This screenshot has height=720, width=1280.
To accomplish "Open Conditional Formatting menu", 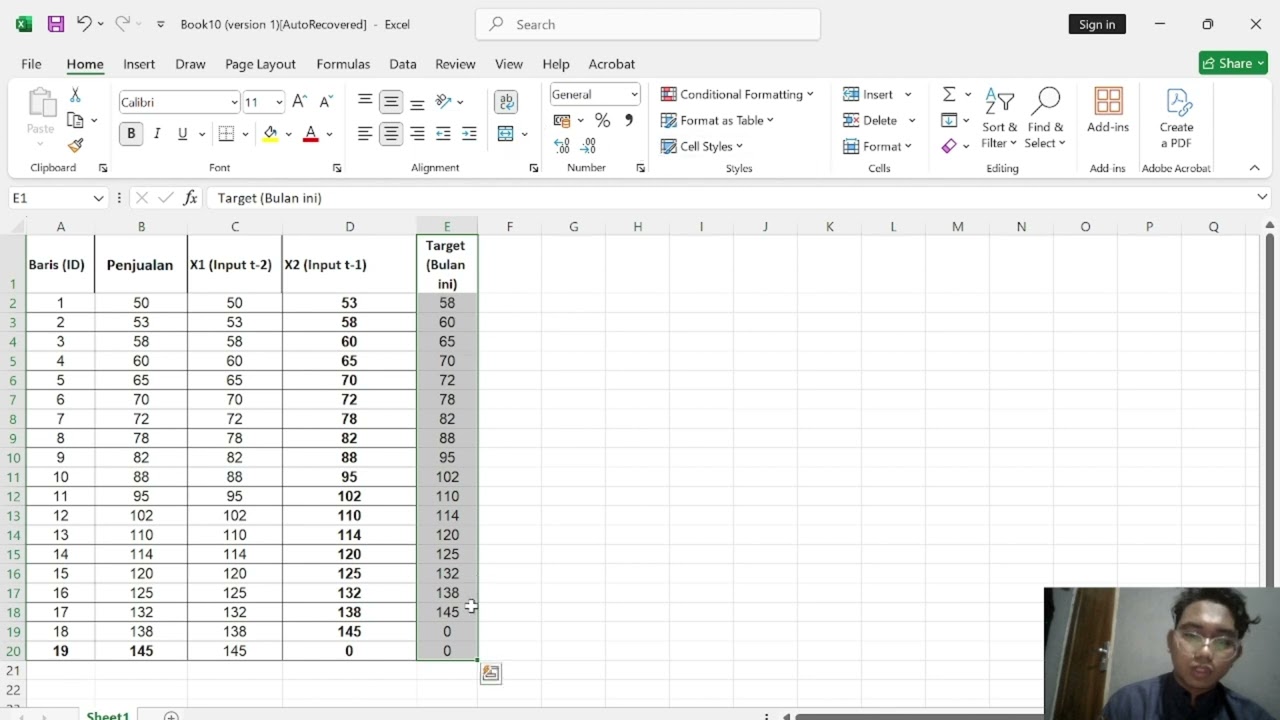I will (737, 94).
